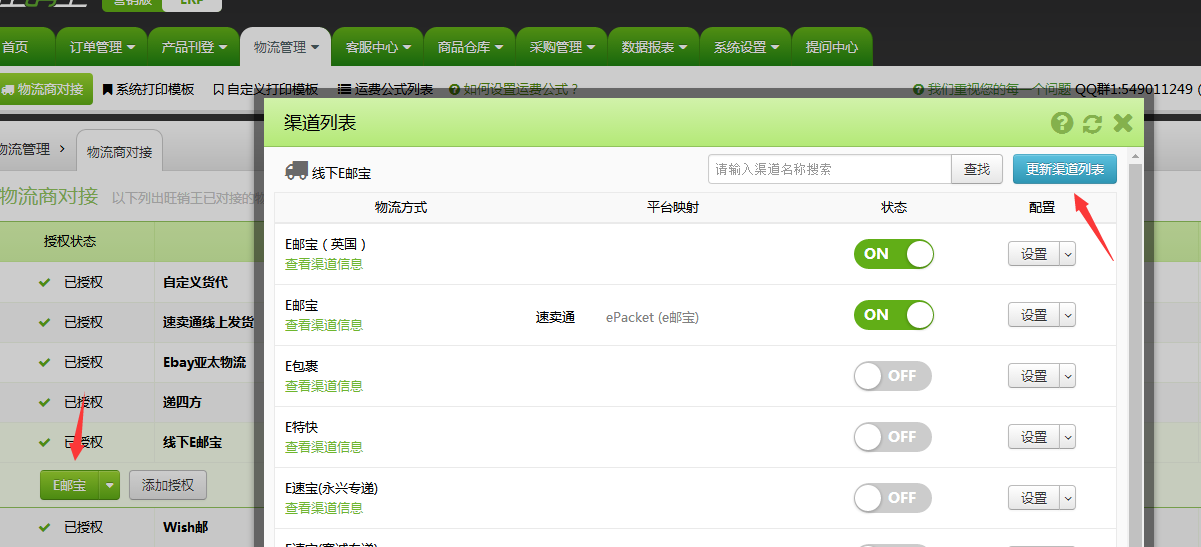This screenshot has height=547, width=1201.
Task: Click green checkmark in the Wish邮 row
Action: (x=44, y=526)
